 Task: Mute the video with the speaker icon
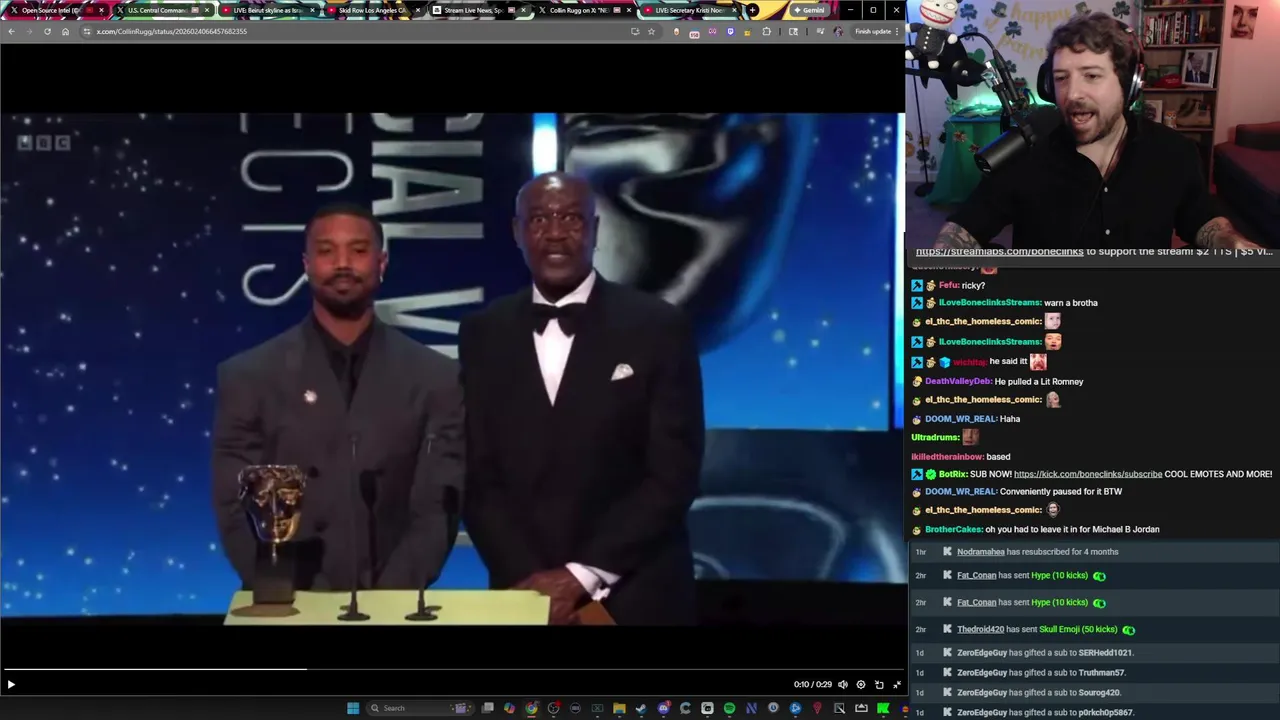coord(843,685)
